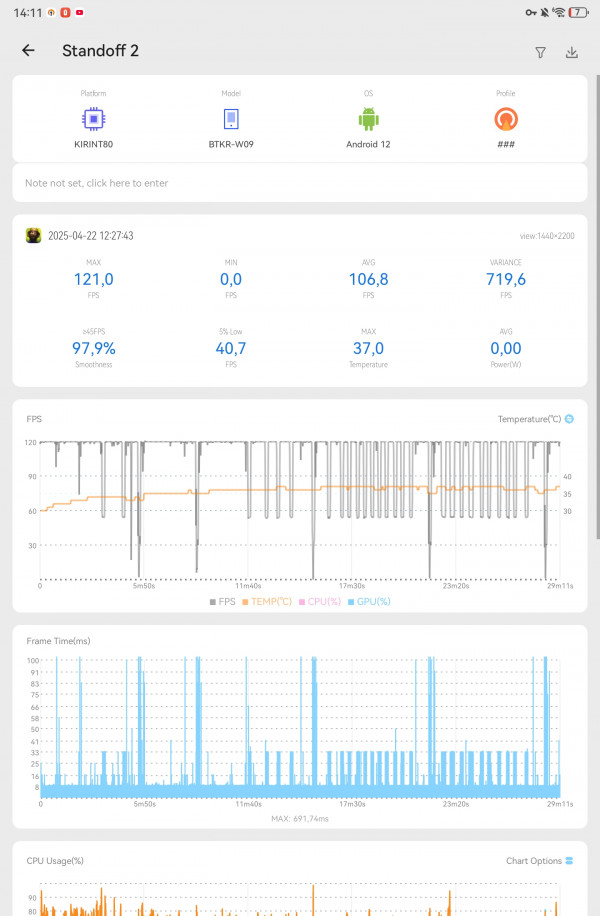Tap the Standoff 2 game icon by date
Screen dimensions: 600x916
point(33,235)
